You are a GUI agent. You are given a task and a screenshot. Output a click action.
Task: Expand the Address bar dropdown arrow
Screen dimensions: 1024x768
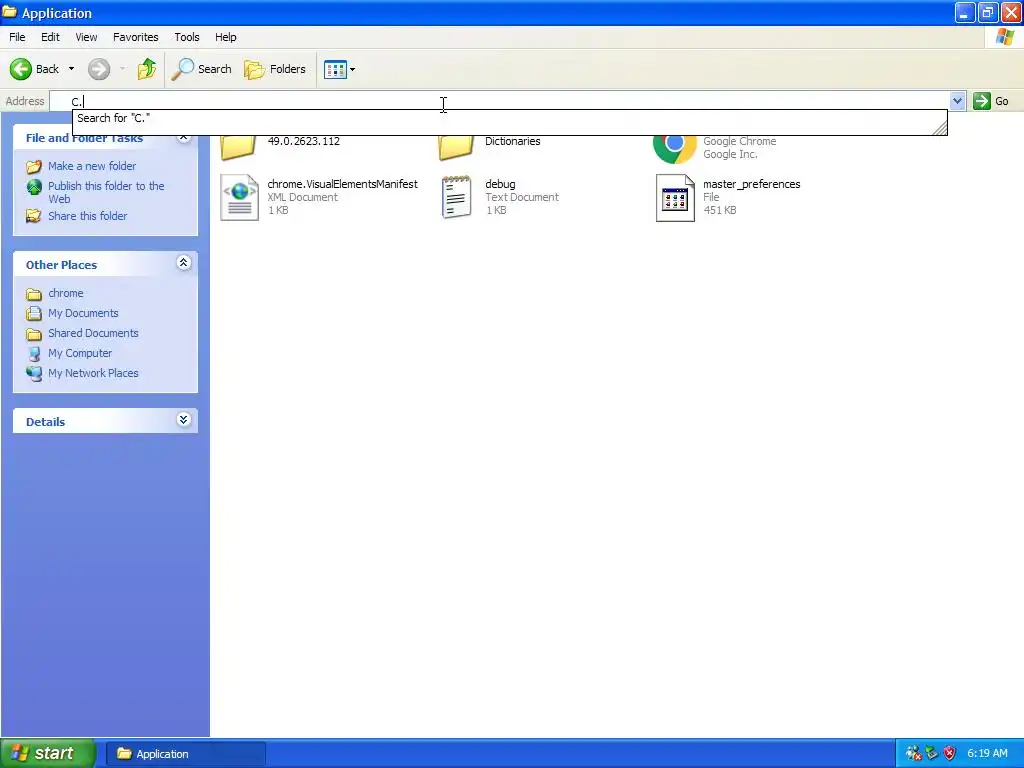[x=957, y=101]
